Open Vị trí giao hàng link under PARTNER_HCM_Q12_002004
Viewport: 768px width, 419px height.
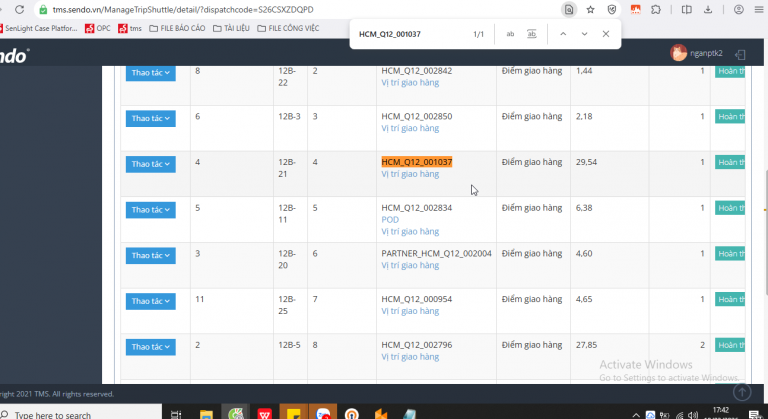click(410, 265)
